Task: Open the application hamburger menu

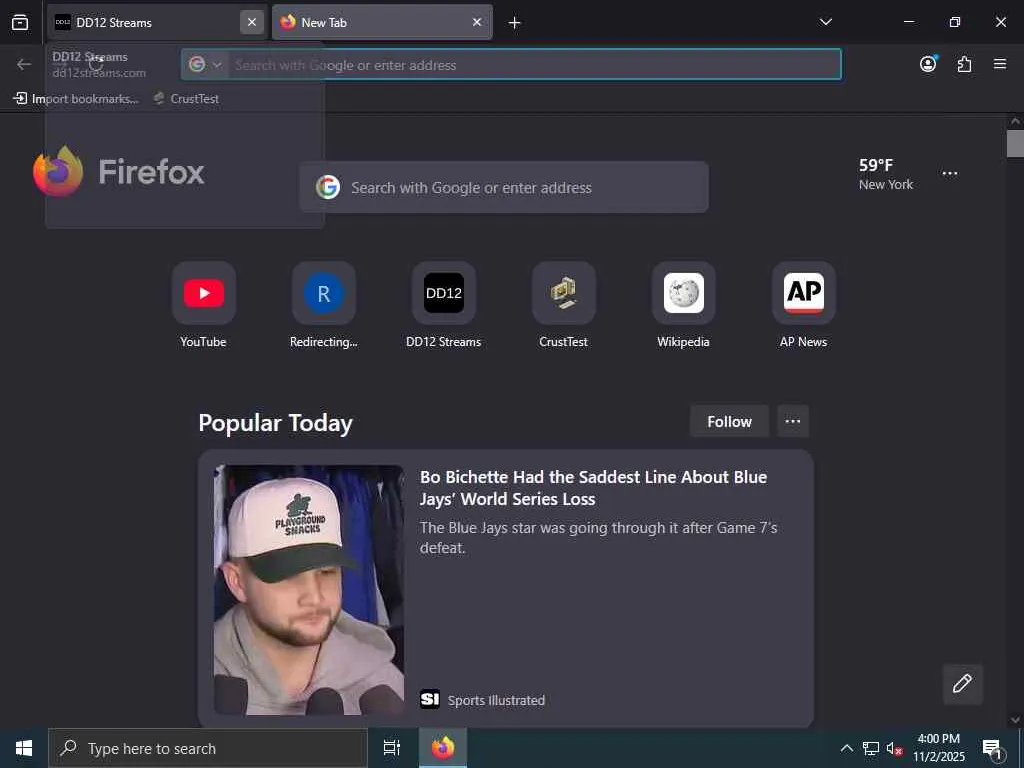Action: [x=1000, y=64]
